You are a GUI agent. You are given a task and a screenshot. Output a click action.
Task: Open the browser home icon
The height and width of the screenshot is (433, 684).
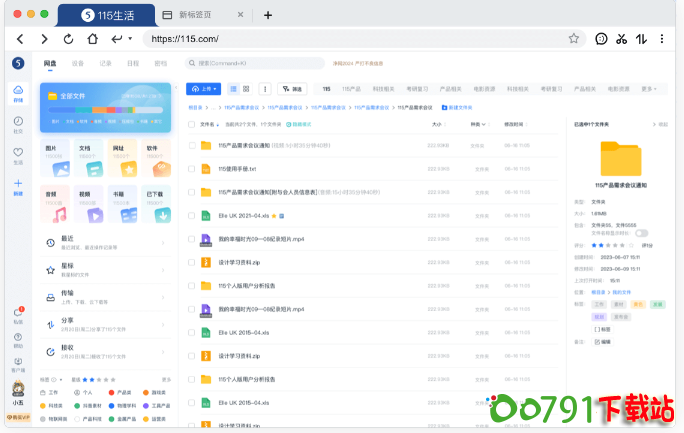[92, 39]
